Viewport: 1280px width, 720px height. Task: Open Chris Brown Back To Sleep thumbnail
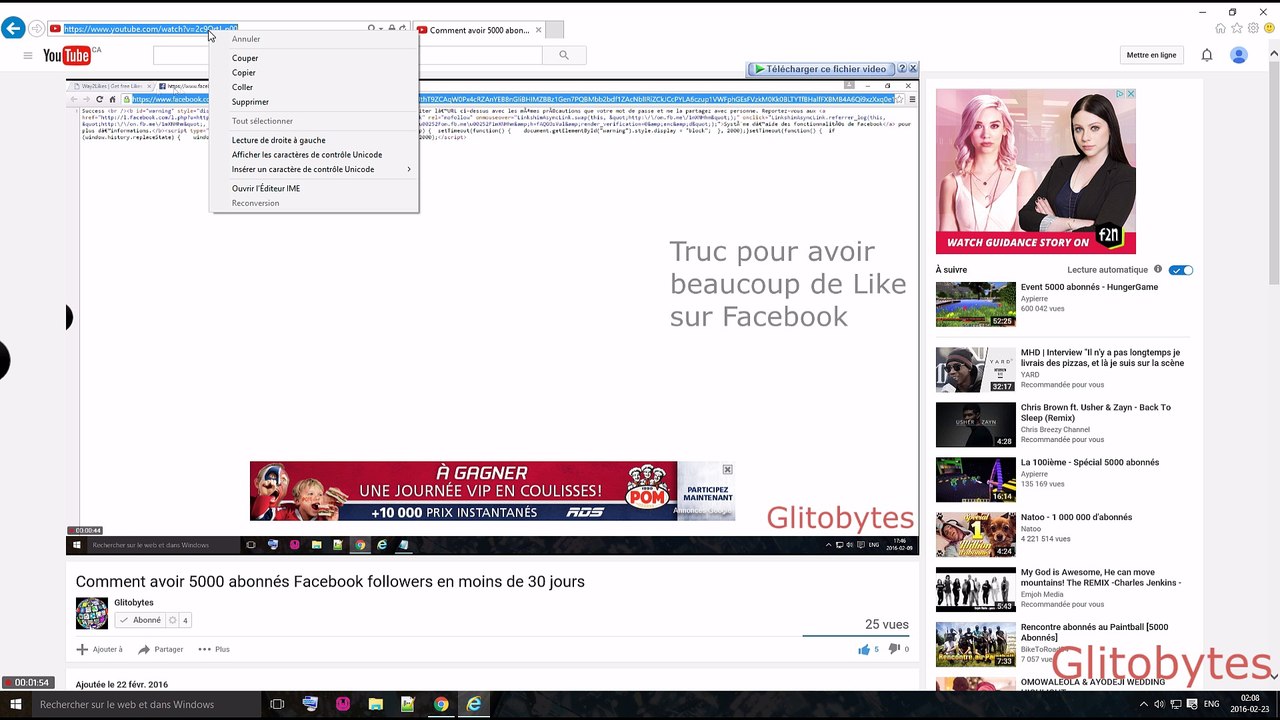tap(975, 425)
